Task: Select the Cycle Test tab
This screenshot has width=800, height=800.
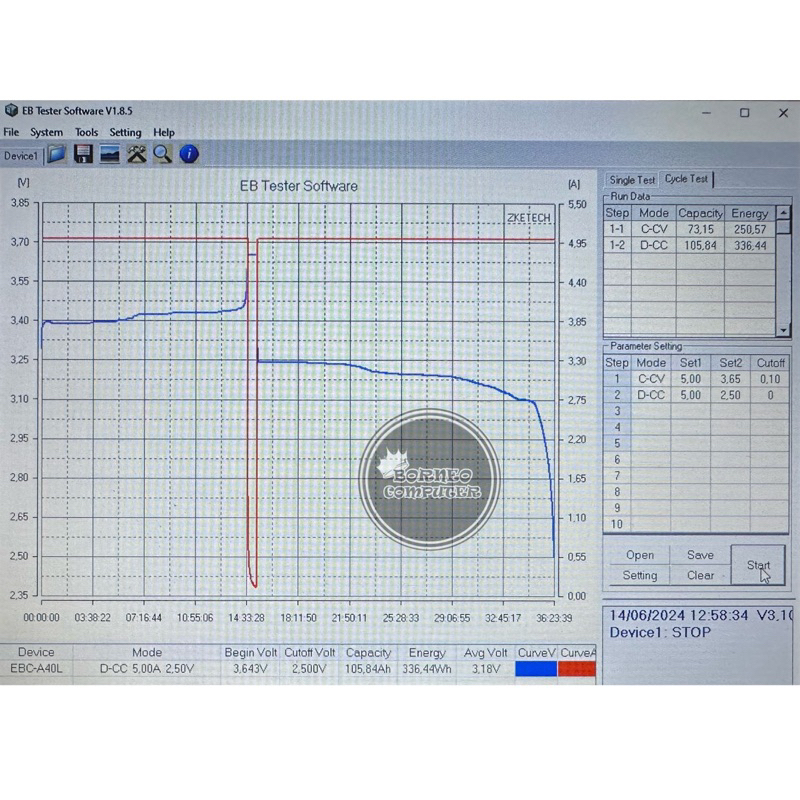Action: pos(686,179)
